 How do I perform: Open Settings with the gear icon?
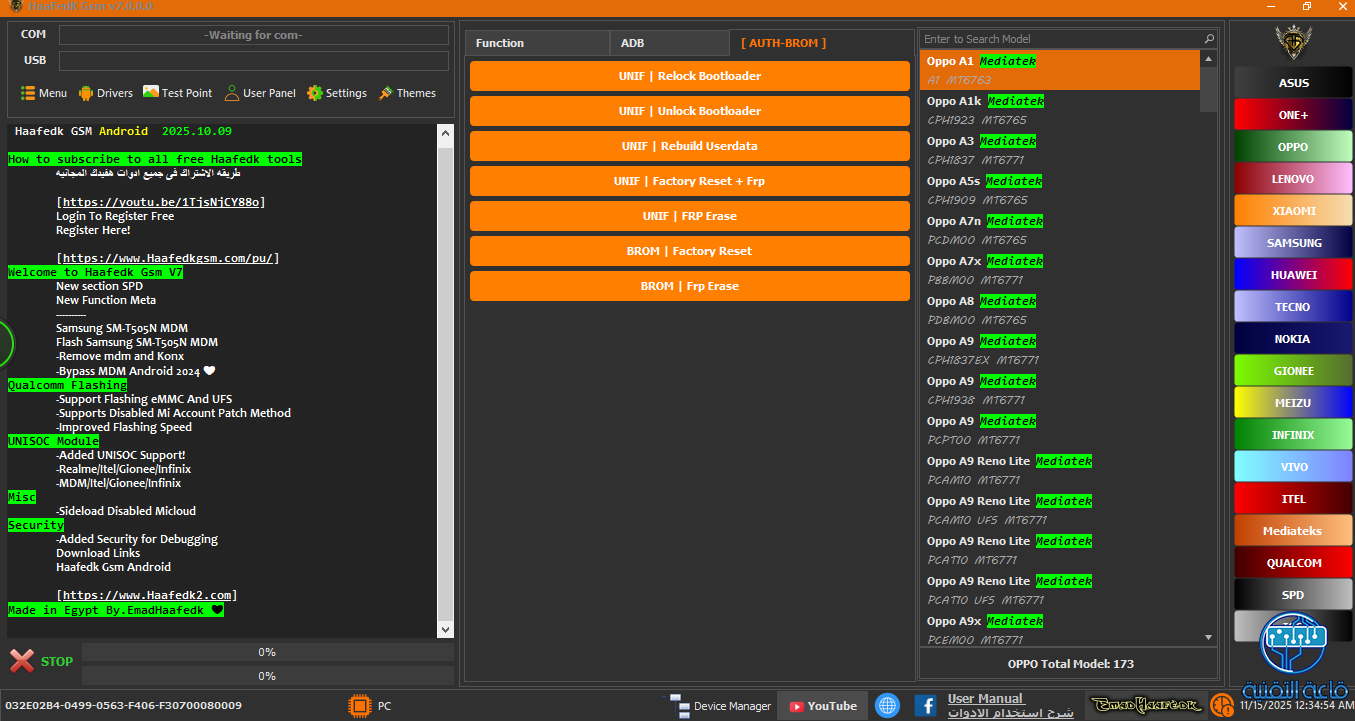[x=315, y=93]
